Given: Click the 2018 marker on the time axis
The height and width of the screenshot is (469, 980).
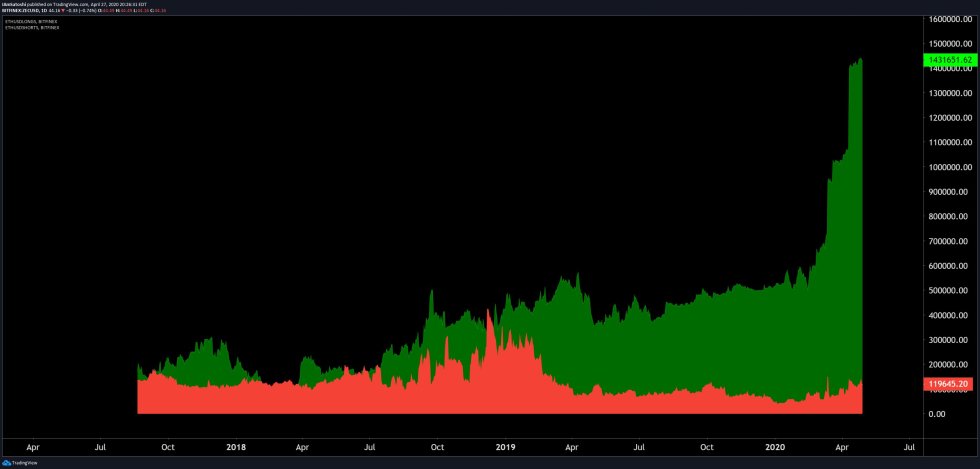Looking at the screenshot, I should pyautogui.click(x=237, y=447).
